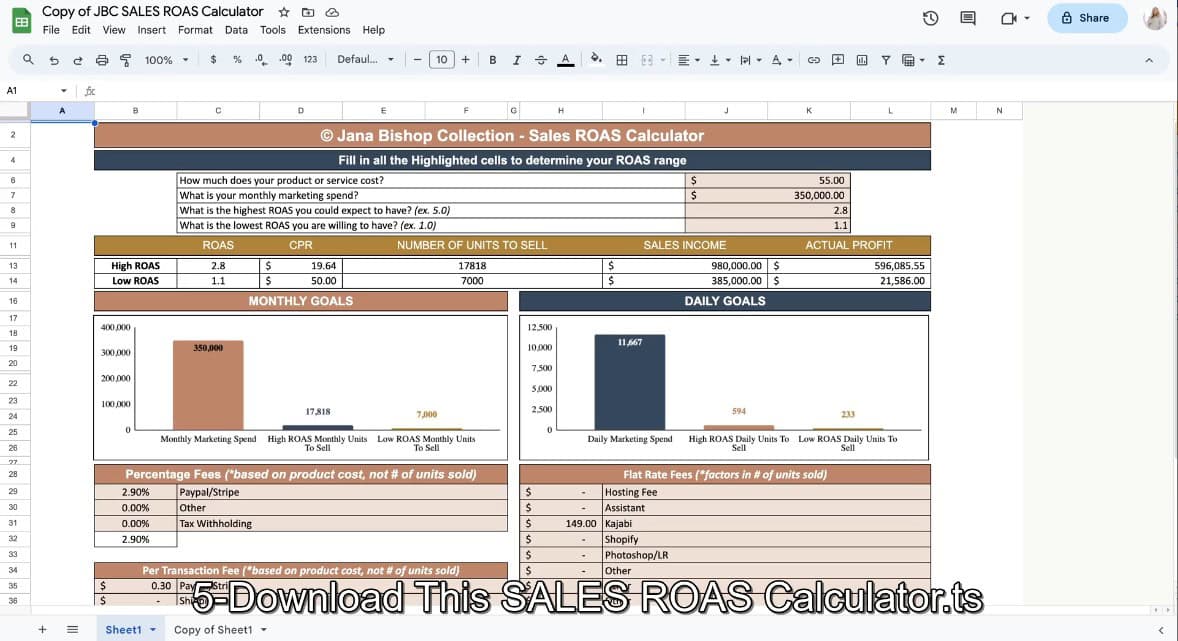Screen dimensions: 1178x641
Task: Click the Insert link icon
Action: tap(814, 60)
